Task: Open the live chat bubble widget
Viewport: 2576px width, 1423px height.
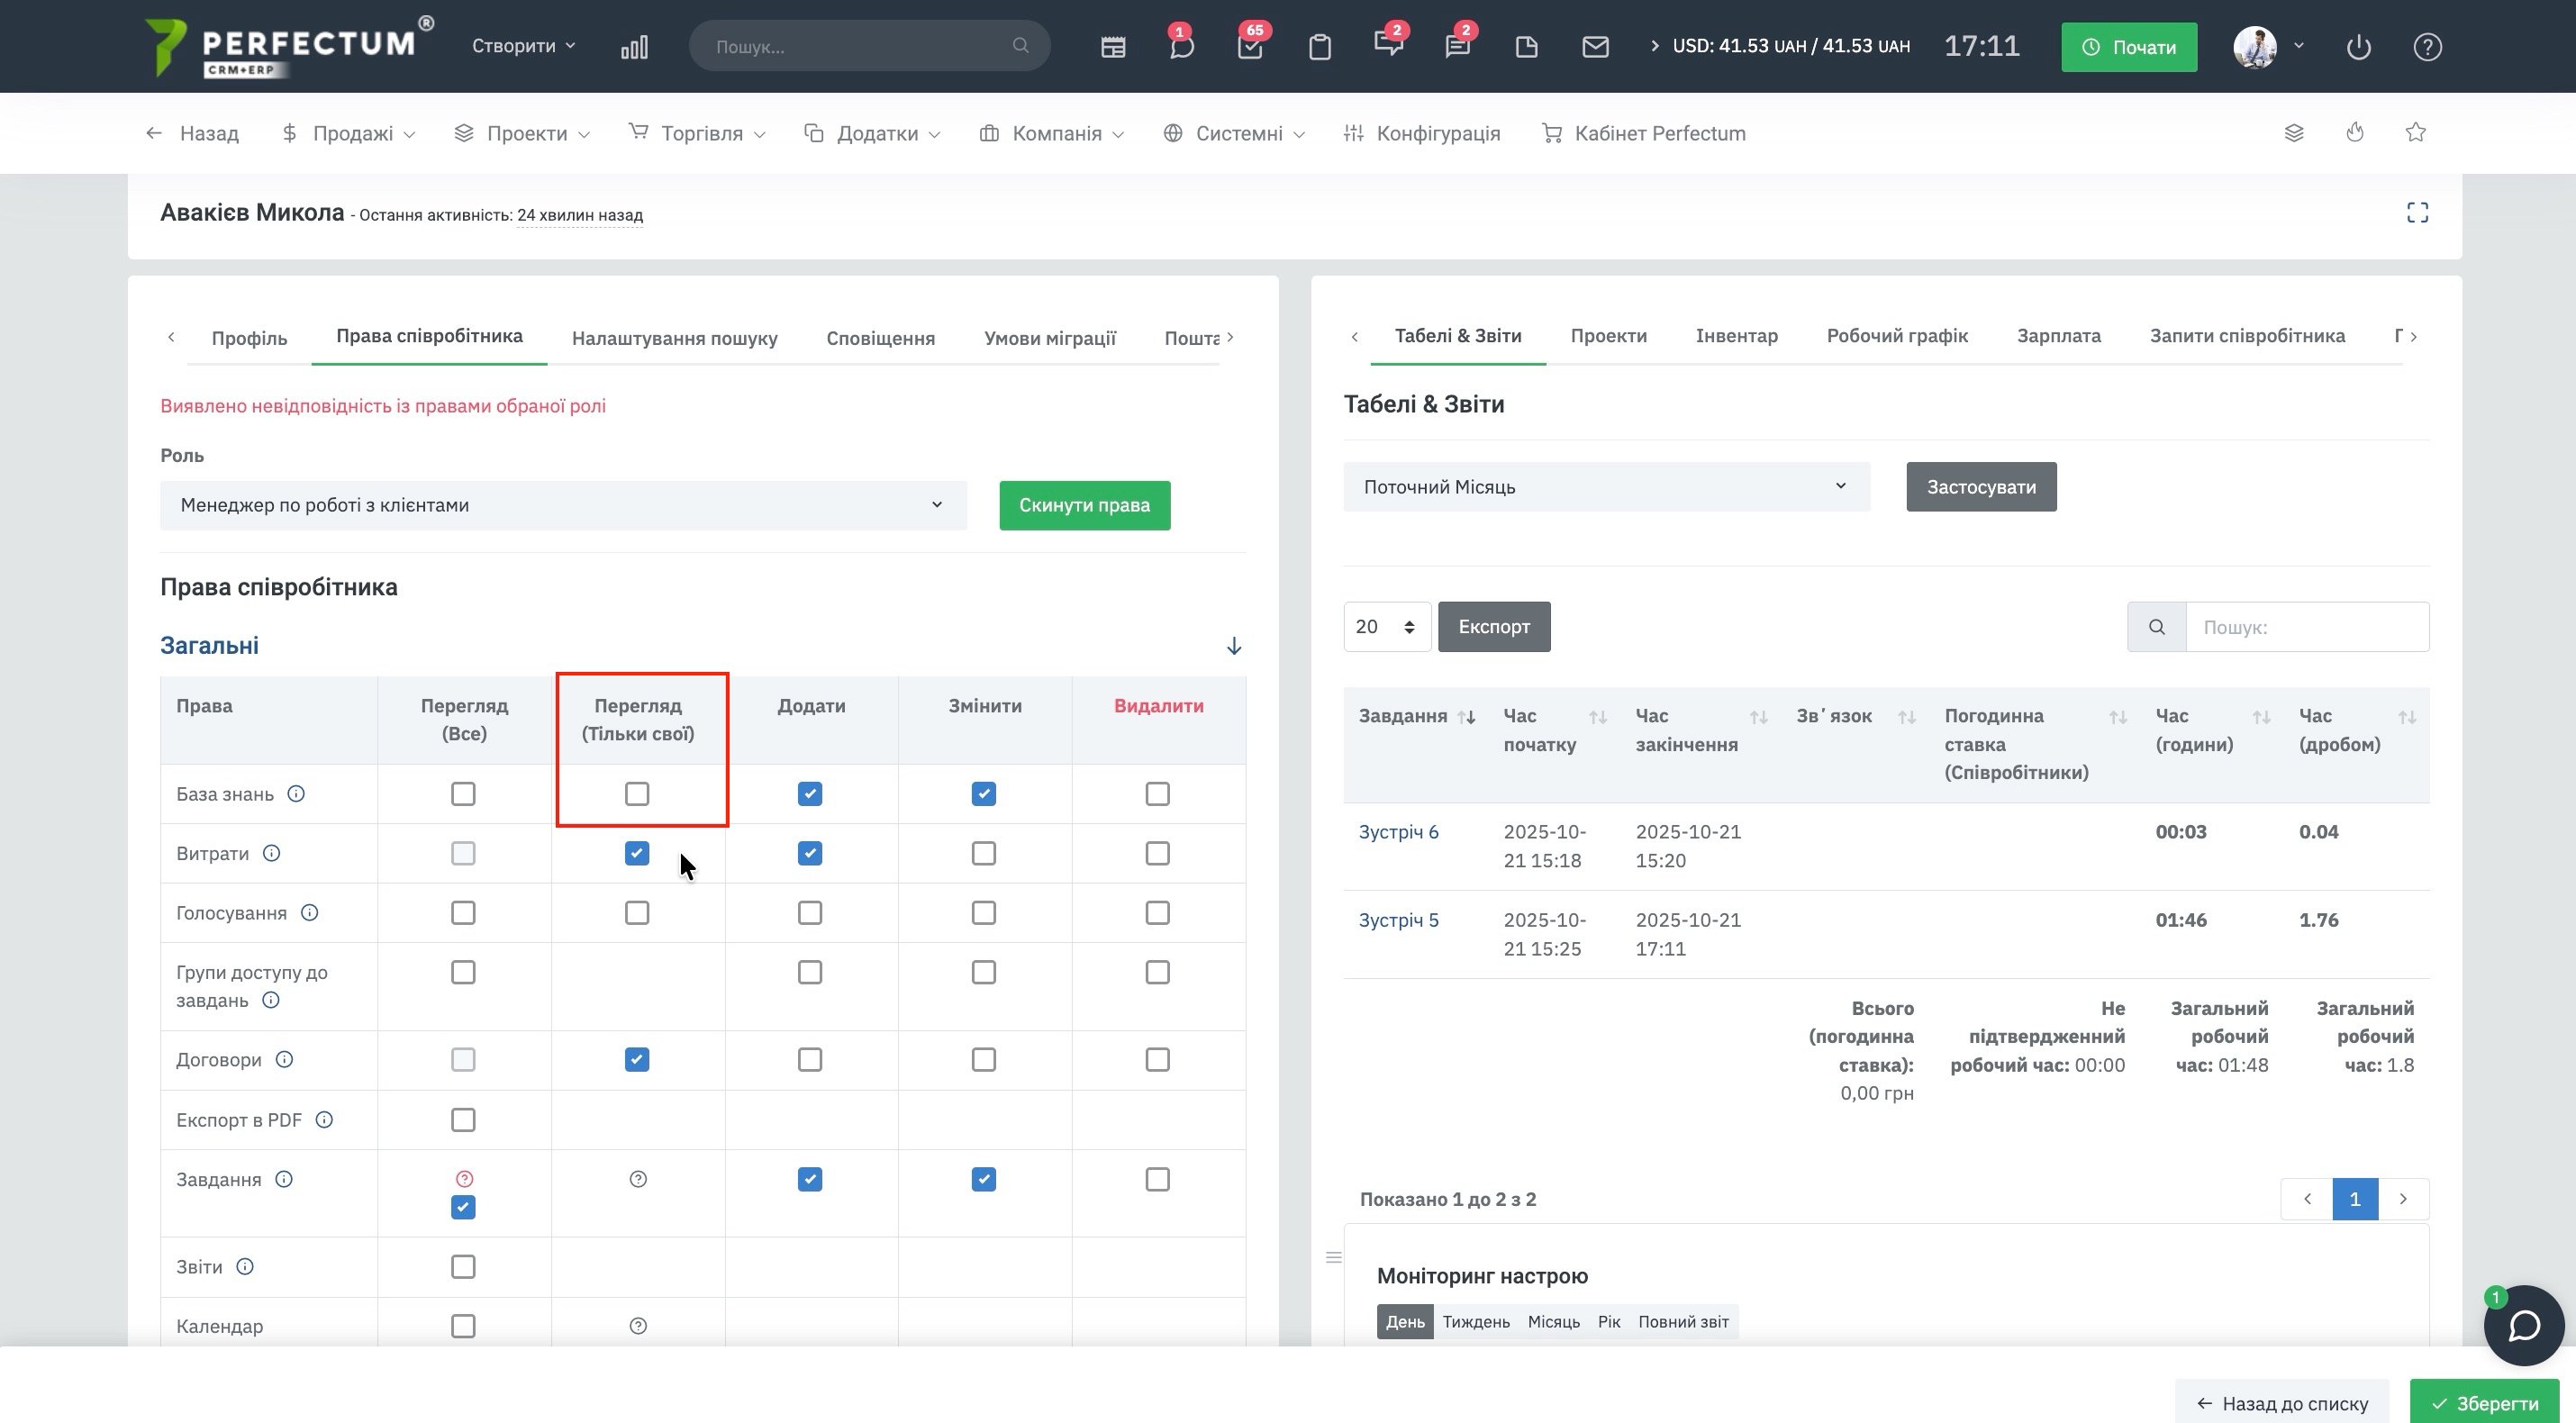Action: click(x=2523, y=1326)
